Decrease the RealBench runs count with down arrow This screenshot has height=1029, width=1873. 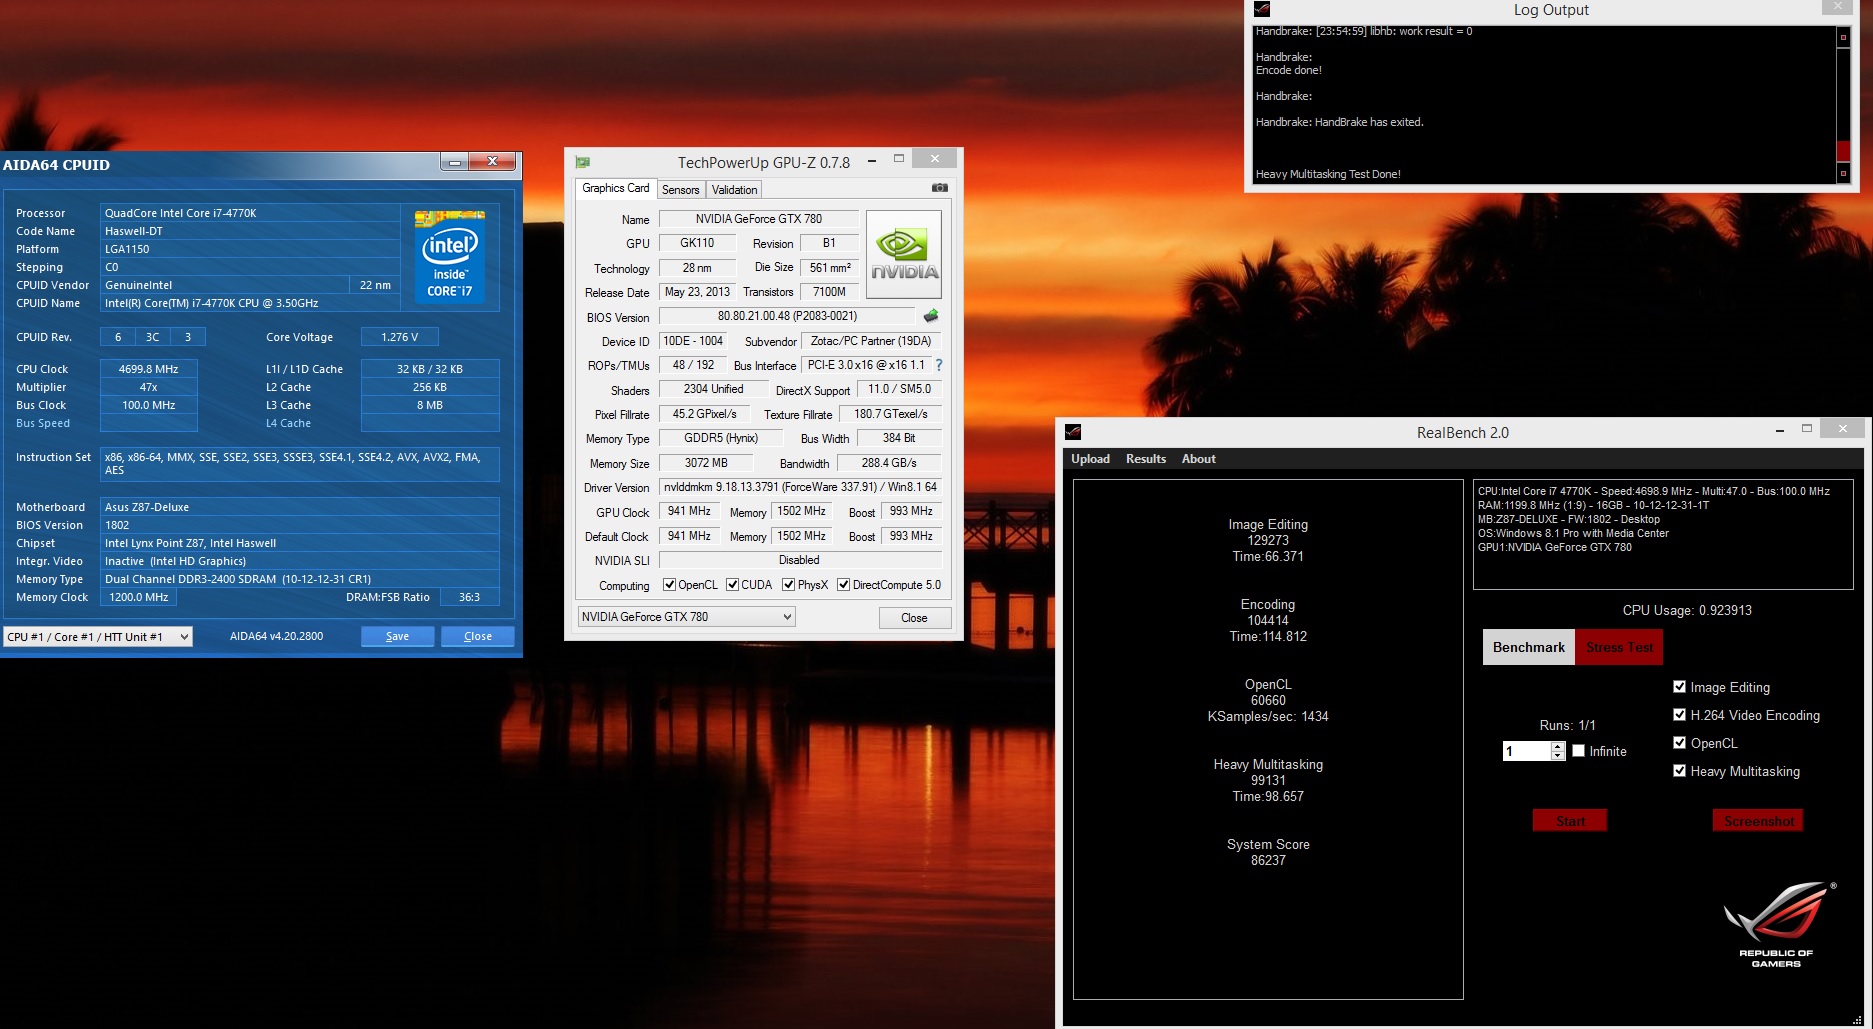(x=1557, y=756)
